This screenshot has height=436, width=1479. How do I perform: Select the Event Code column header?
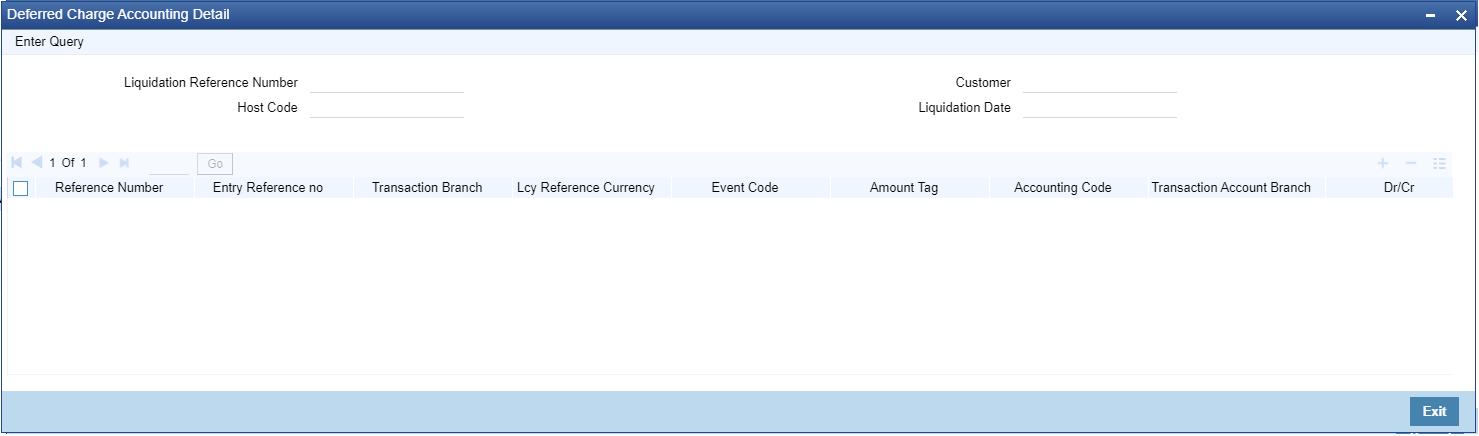(745, 188)
